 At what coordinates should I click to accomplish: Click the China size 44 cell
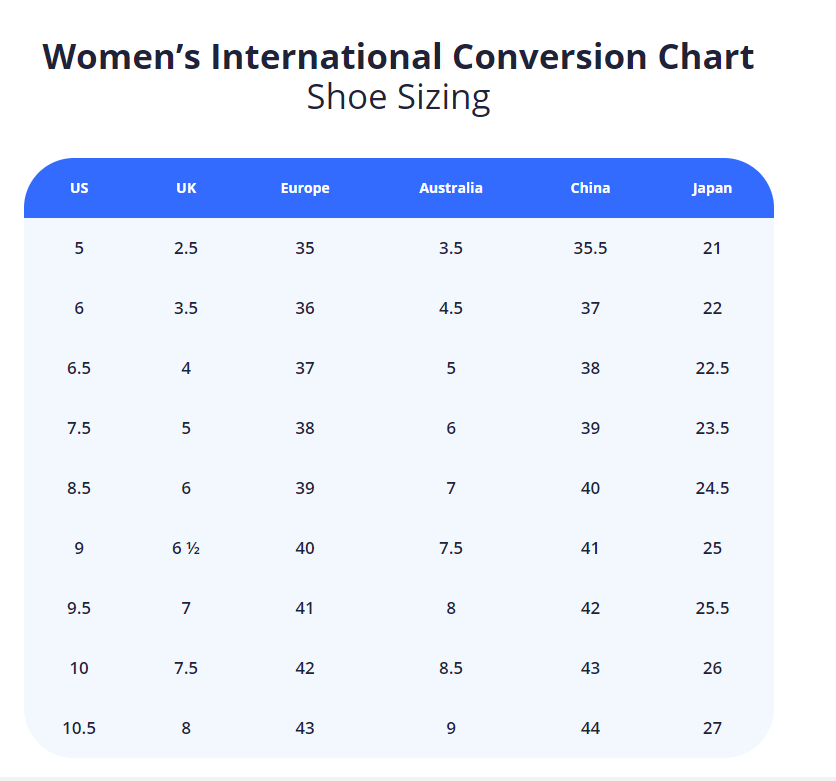(590, 728)
